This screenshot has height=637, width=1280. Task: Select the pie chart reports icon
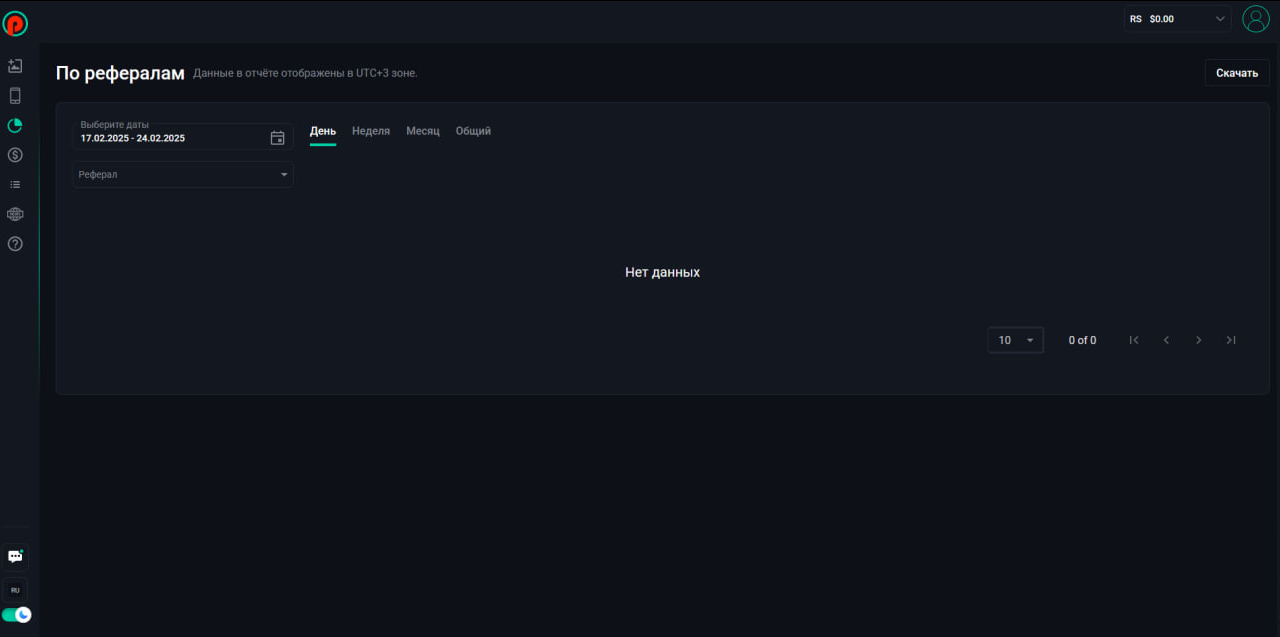tap(15, 126)
